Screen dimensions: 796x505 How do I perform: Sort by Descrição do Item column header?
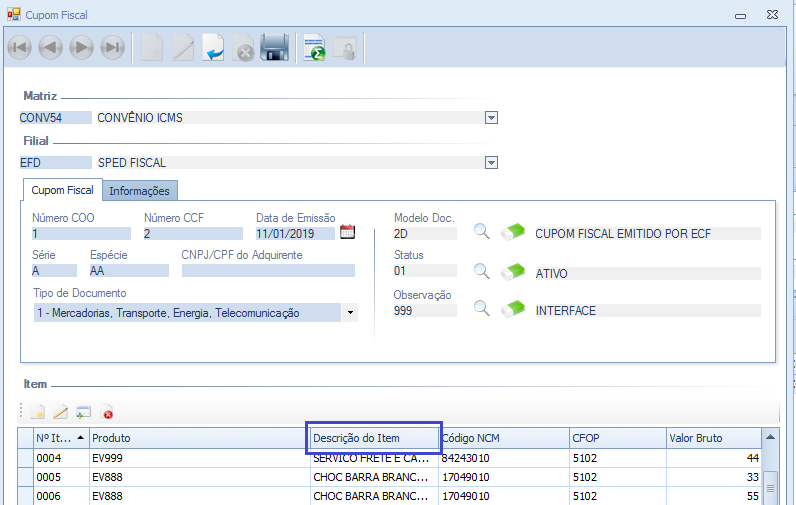(372, 438)
